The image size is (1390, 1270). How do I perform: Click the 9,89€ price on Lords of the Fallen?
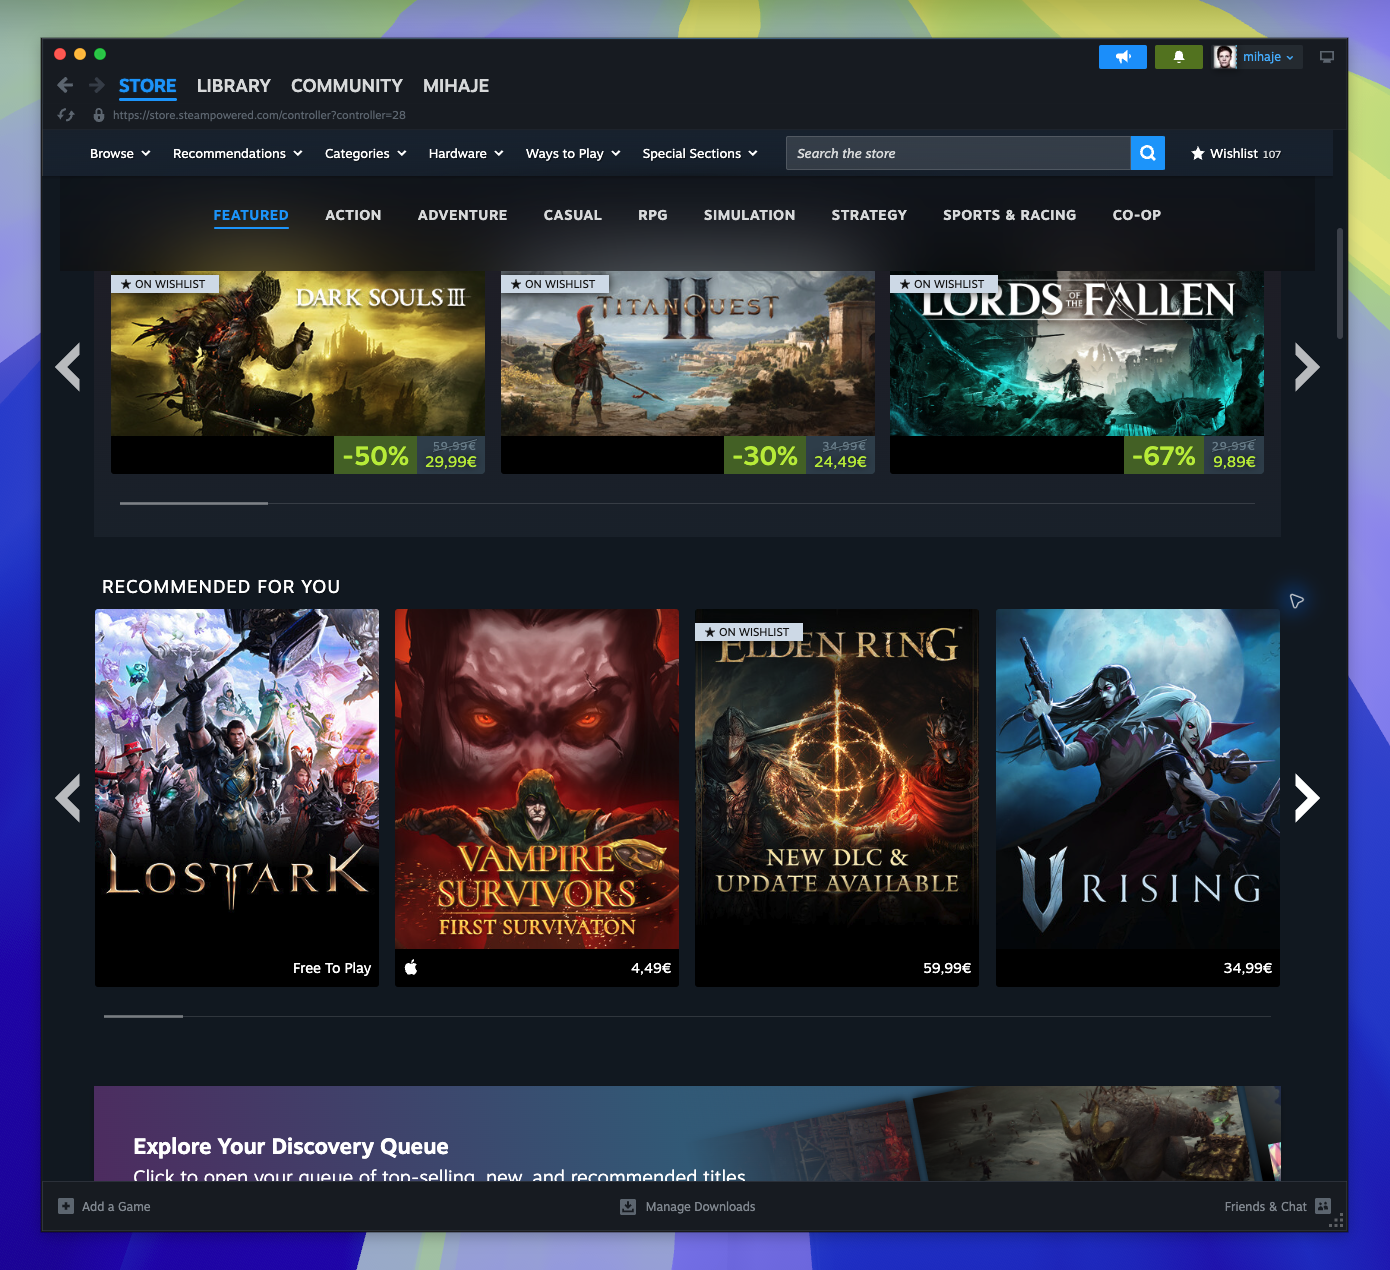click(1234, 462)
